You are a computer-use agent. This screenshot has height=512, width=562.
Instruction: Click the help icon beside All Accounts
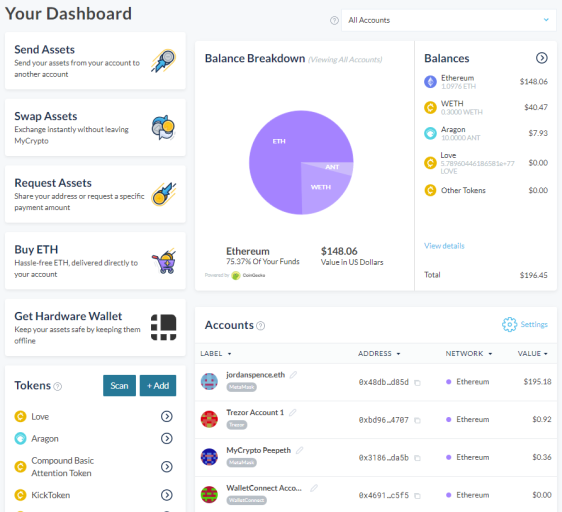point(334,20)
